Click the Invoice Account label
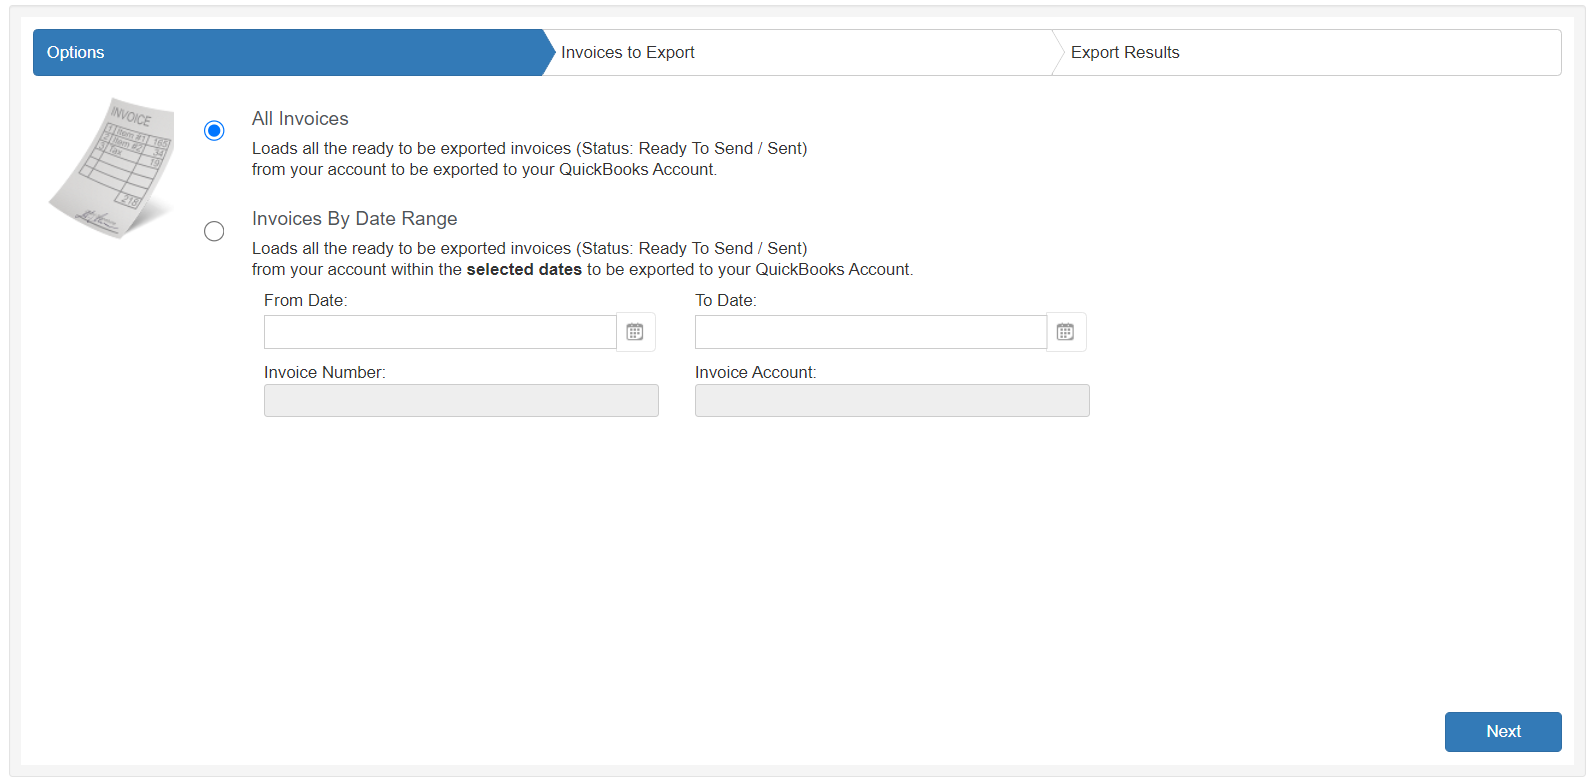The height and width of the screenshot is (782, 1589). 755,373
